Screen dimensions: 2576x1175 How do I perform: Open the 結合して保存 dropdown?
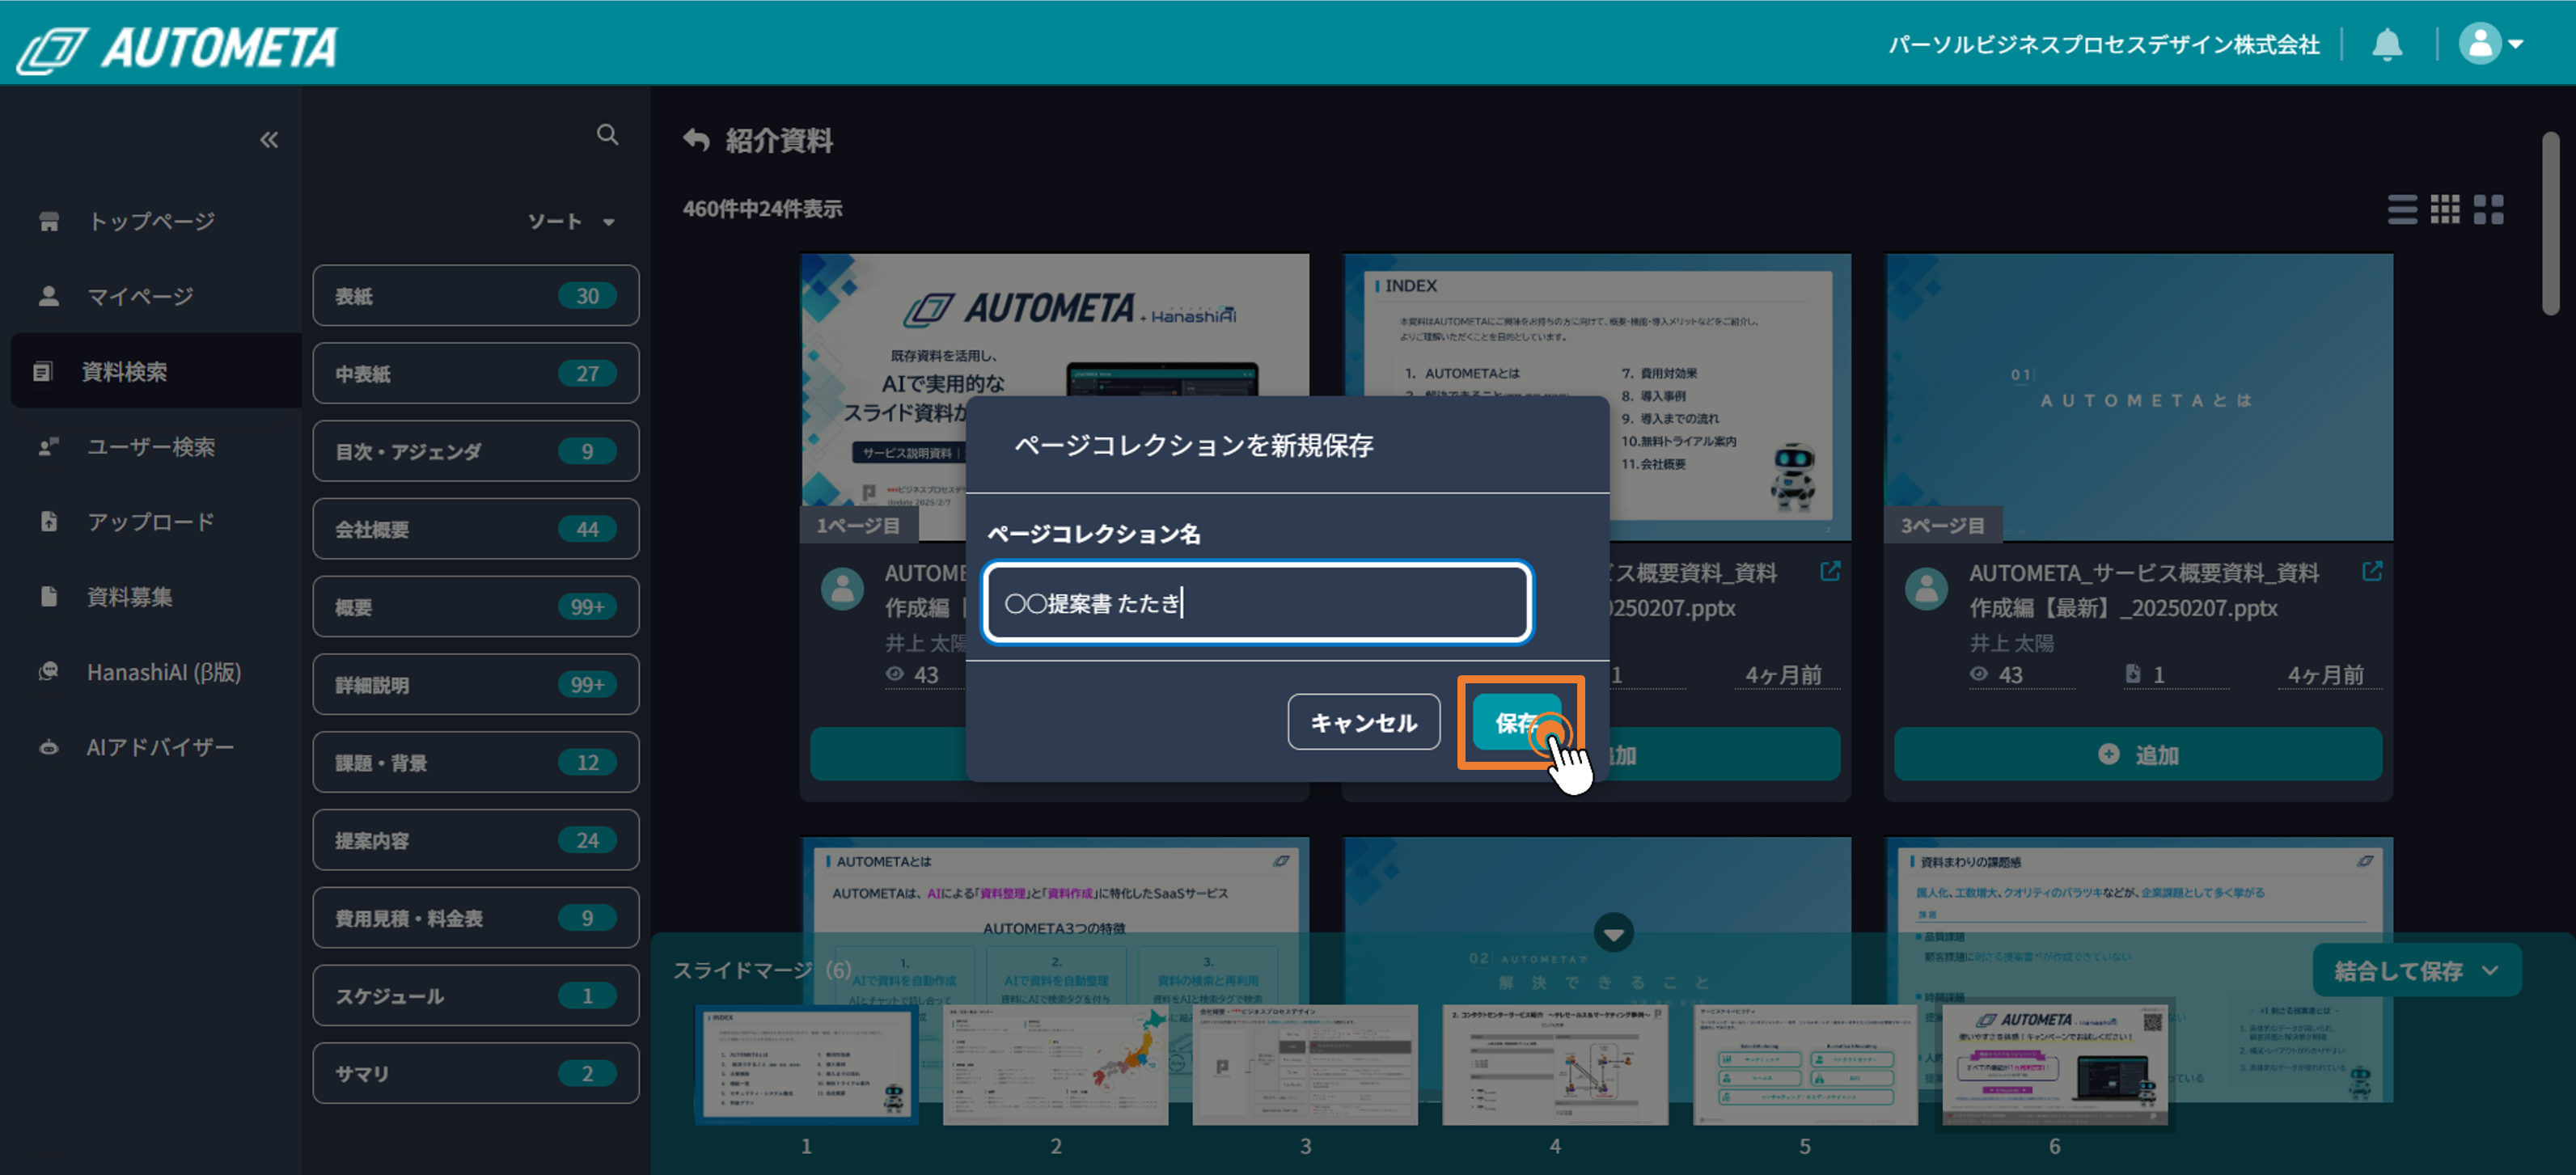coord(2416,970)
